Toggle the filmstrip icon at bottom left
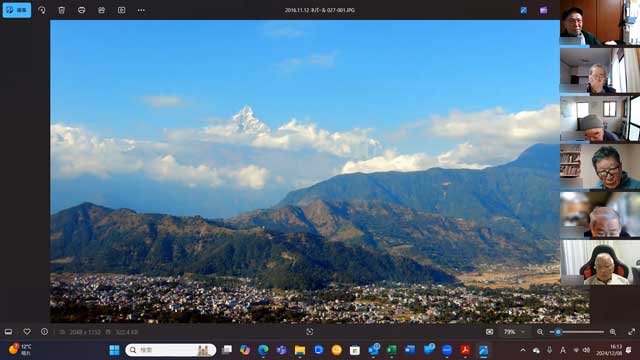This screenshot has height=360, width=640. tap(8, 332)
